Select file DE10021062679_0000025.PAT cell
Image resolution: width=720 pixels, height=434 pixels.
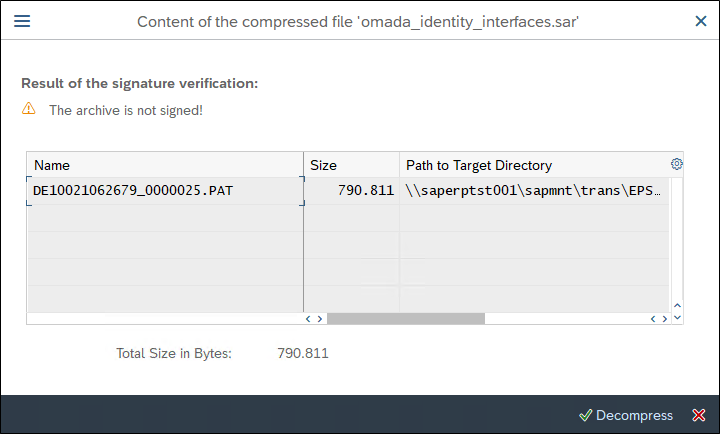(x=165, y=191)
